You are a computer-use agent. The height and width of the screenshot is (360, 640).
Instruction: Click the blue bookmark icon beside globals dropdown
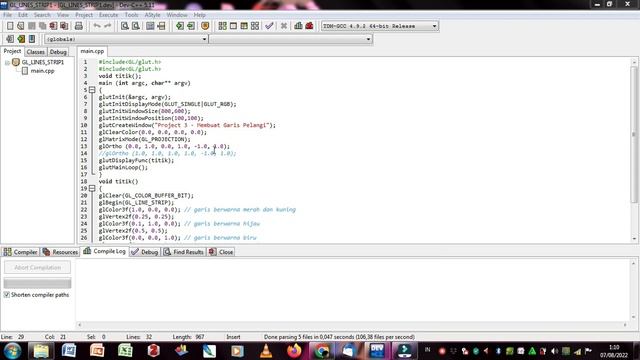tap(32, 39)
